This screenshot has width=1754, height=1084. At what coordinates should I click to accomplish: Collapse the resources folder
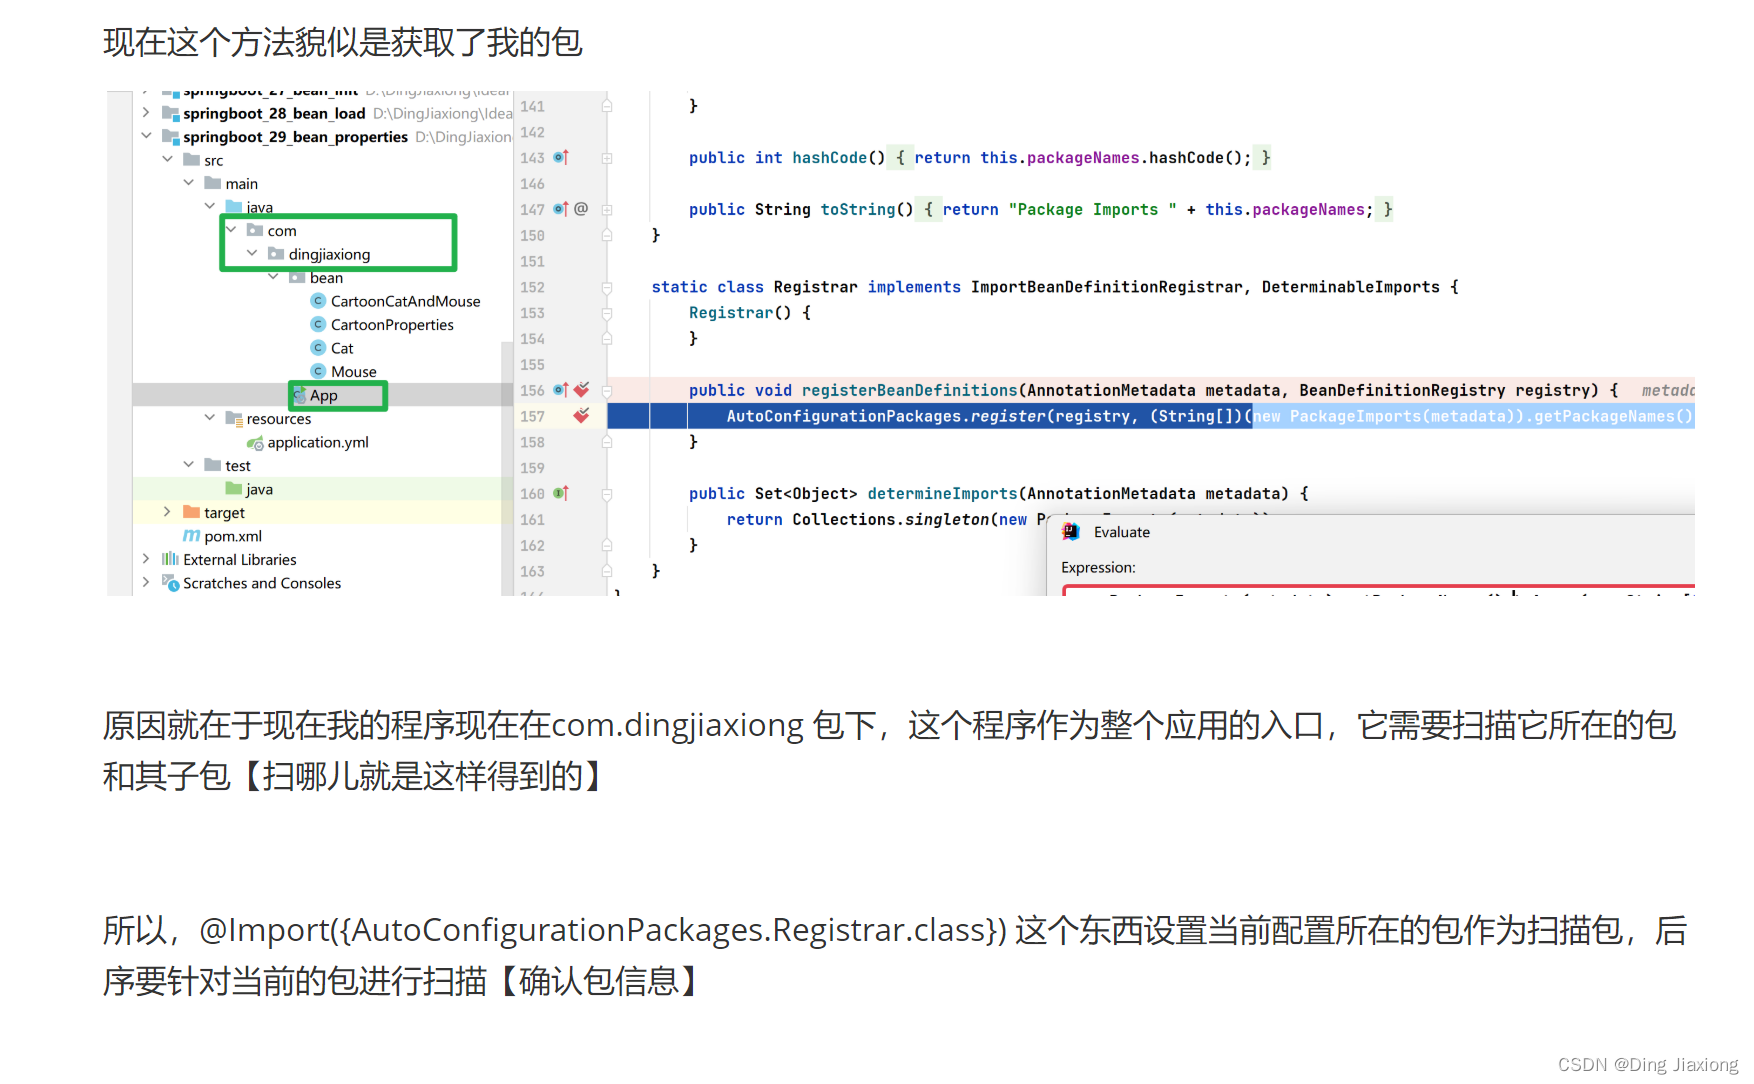210,418
